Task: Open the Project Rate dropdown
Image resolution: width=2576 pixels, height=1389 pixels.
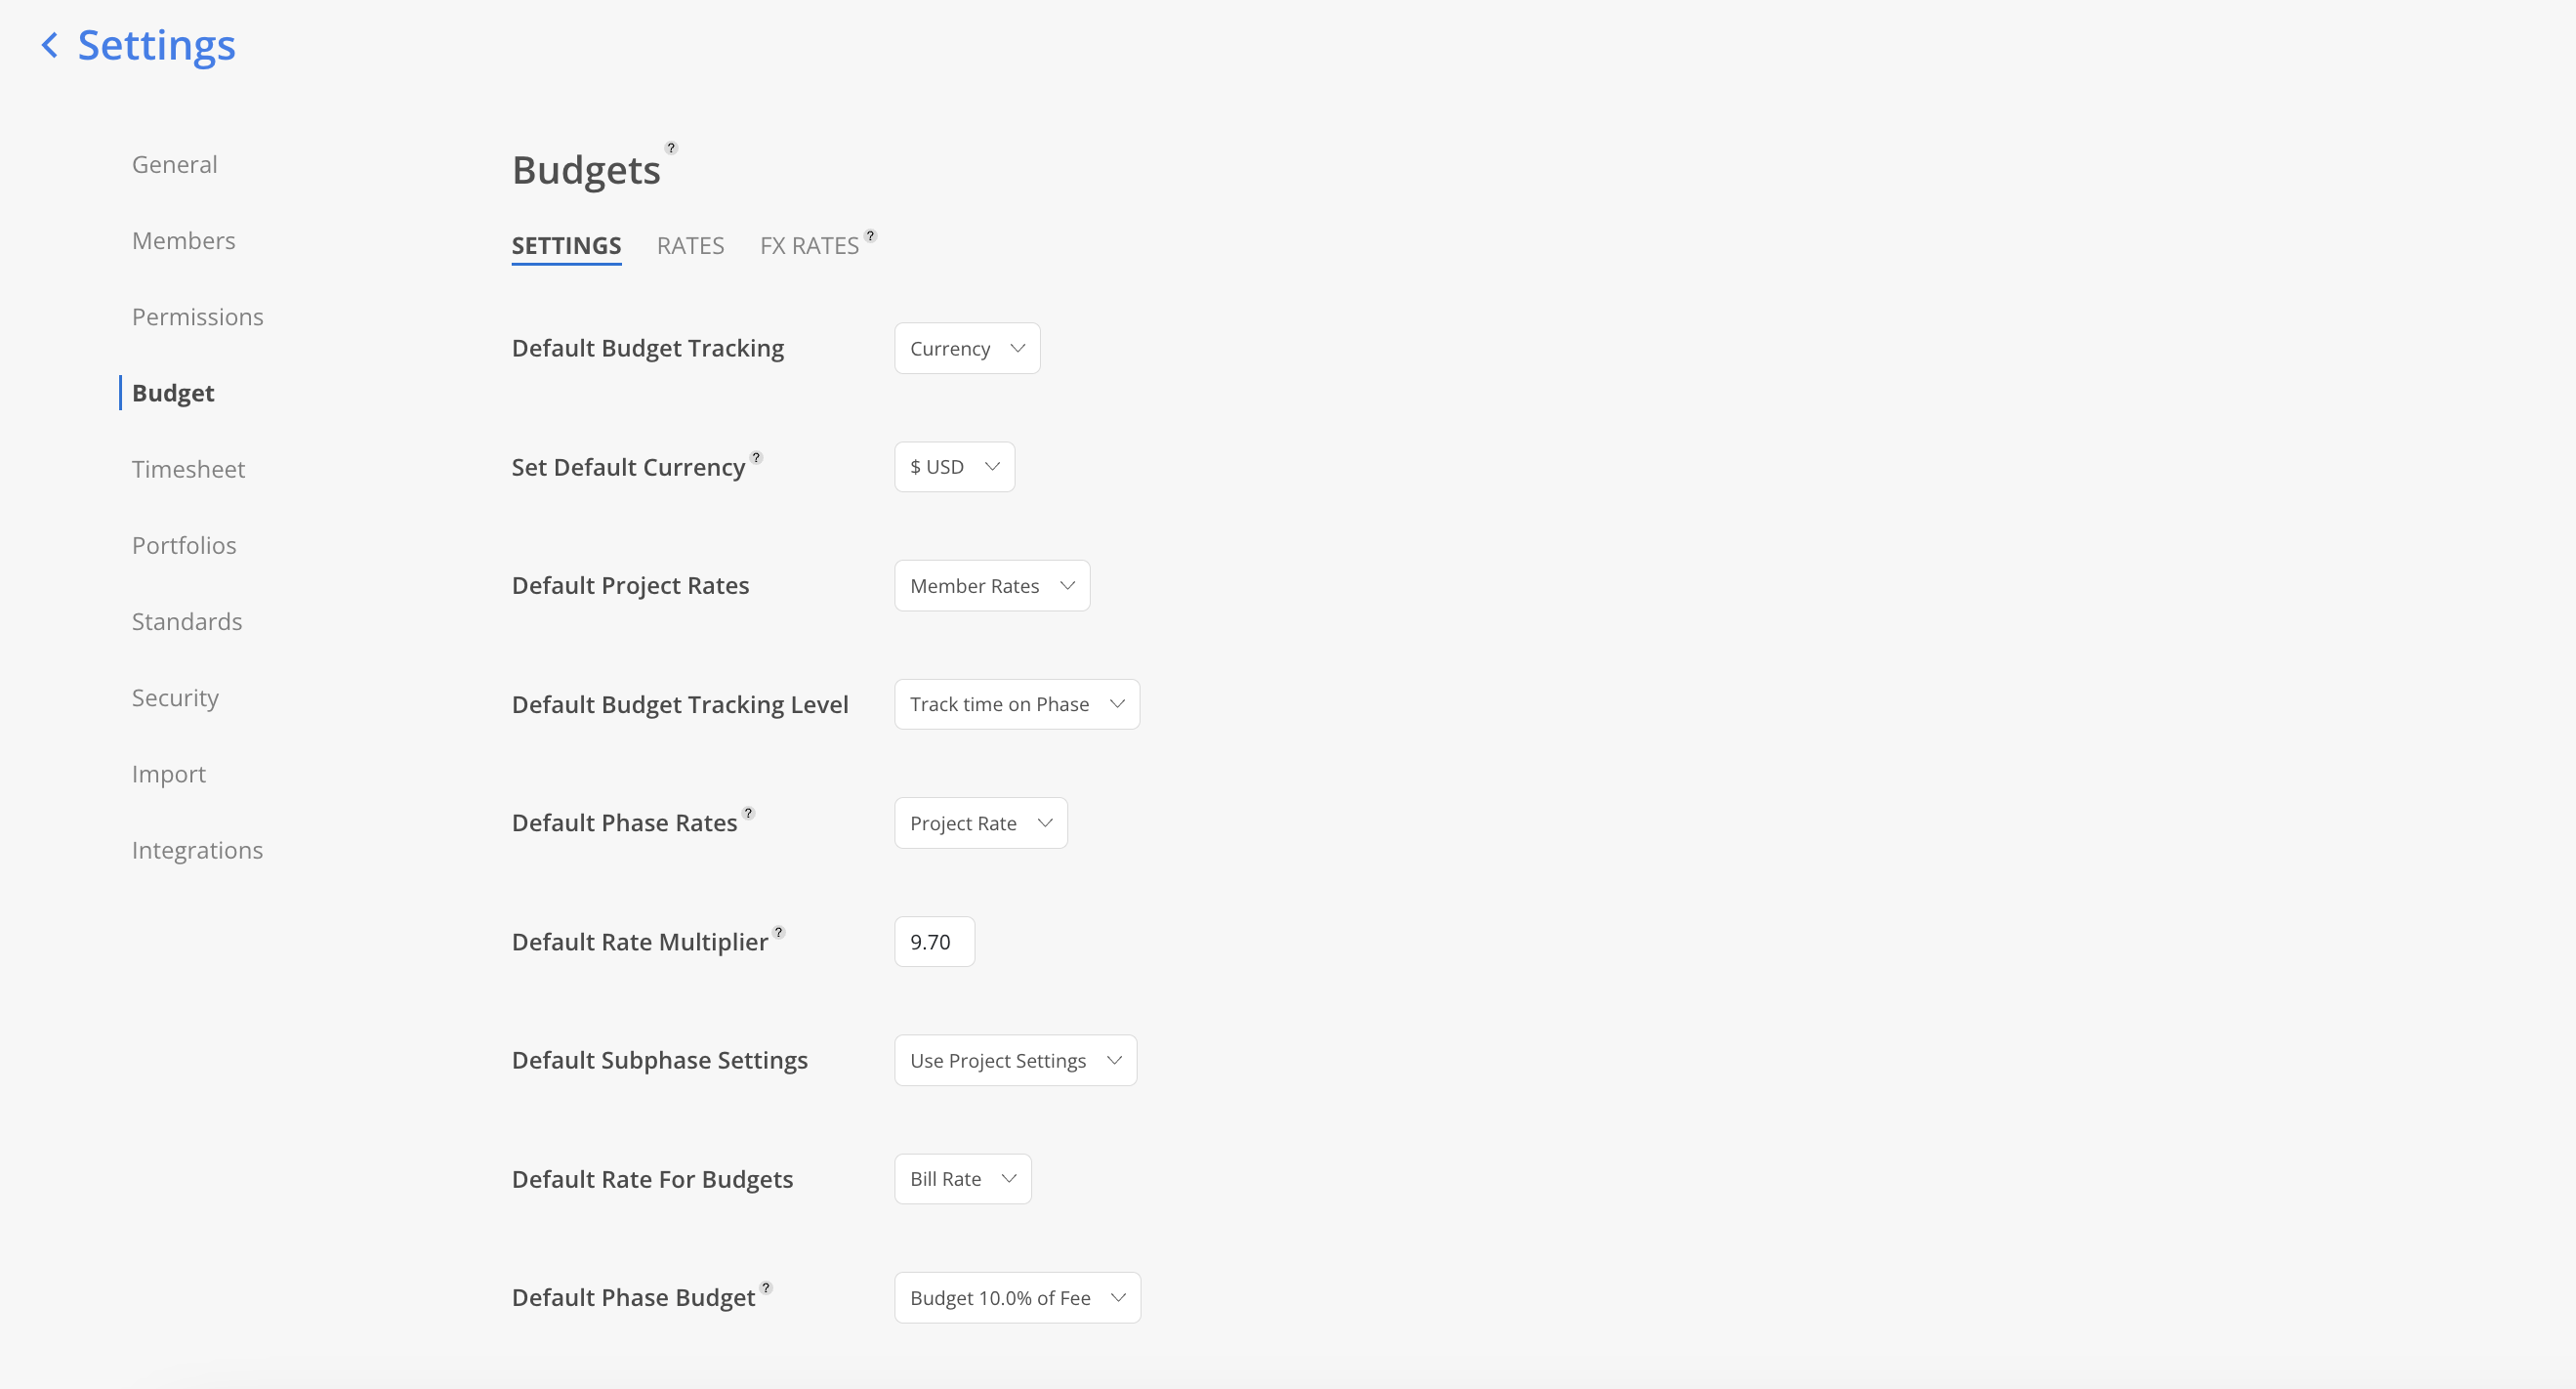Action: 981,823
